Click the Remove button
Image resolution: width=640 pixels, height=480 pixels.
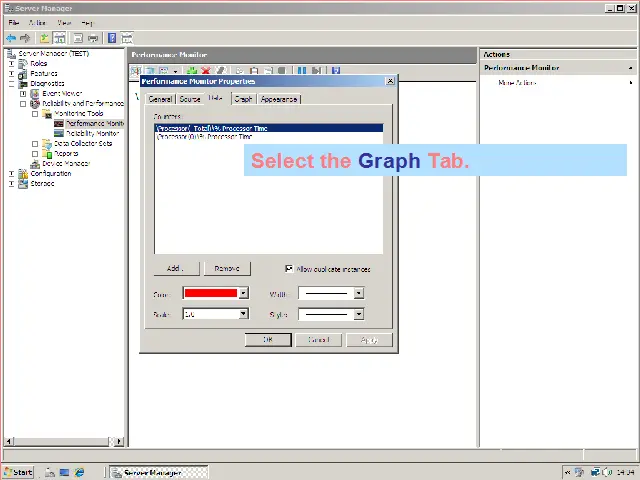[x=227, y=269]
